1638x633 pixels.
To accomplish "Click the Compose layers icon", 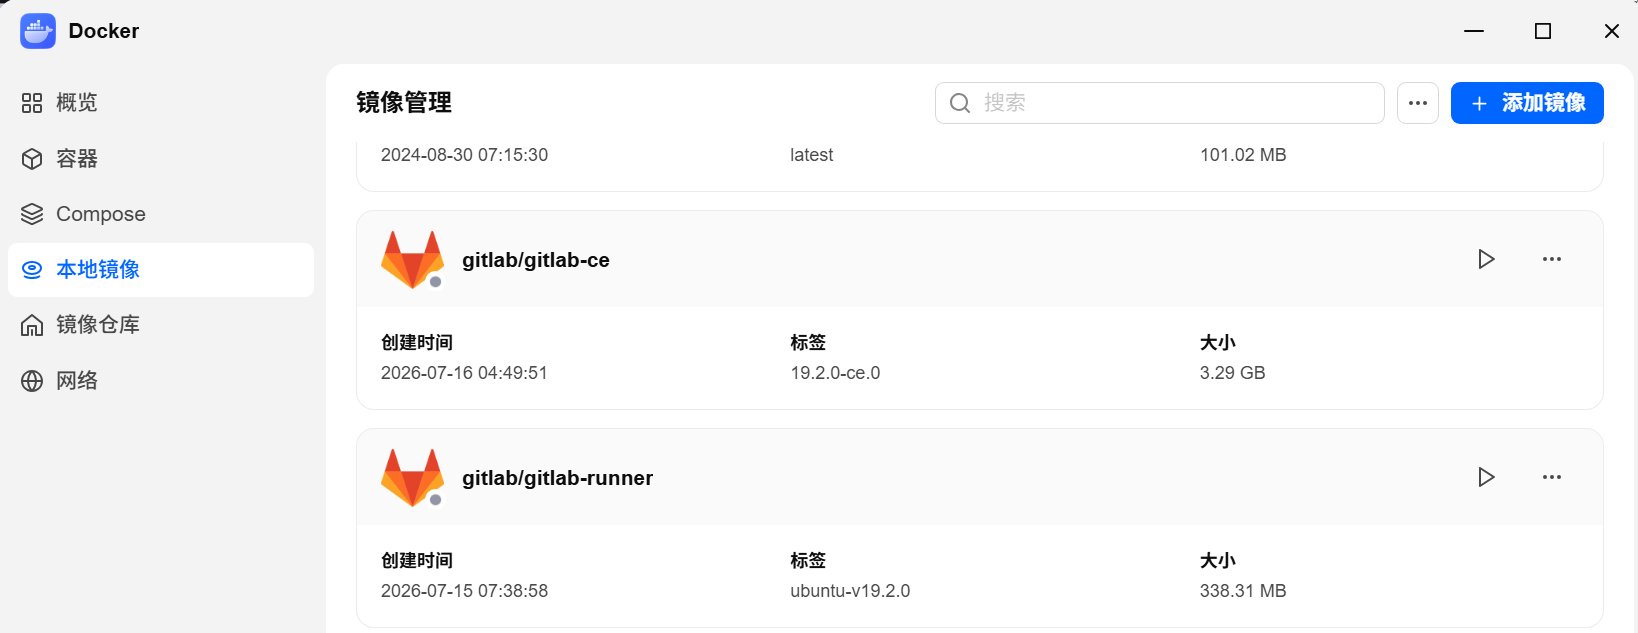I will [x=32, y=214].
